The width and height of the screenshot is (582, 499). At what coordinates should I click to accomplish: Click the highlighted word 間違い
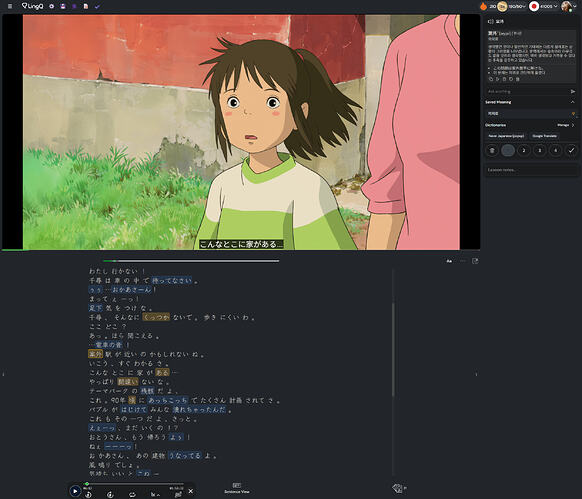[128, 382]
